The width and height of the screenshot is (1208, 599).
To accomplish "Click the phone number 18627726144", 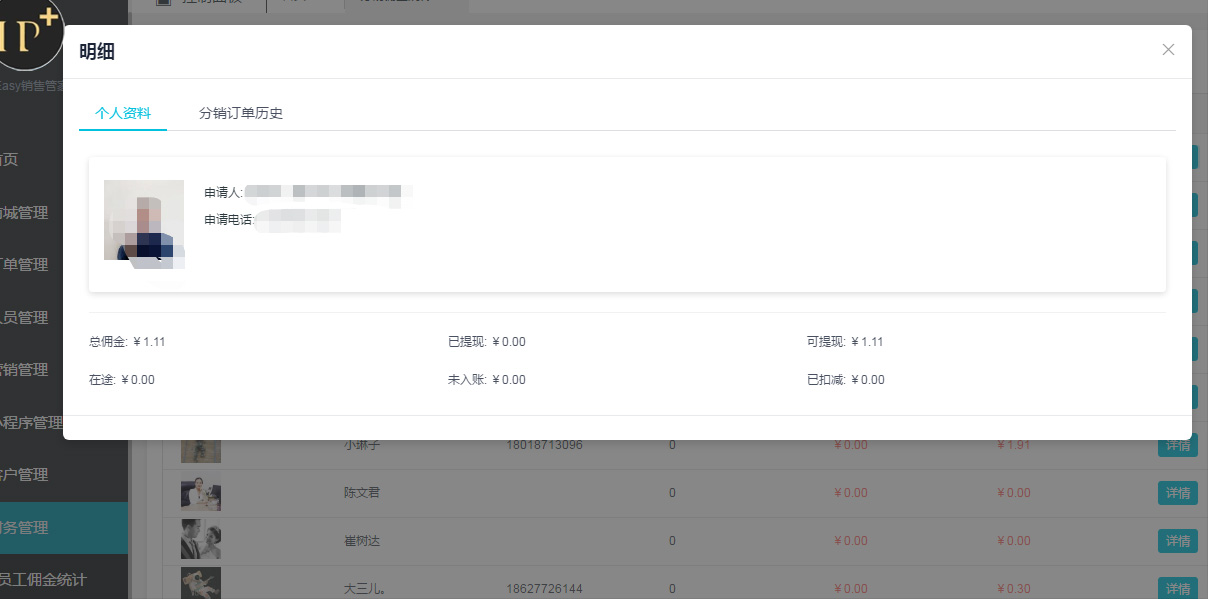I will click(x=544, y=589).
